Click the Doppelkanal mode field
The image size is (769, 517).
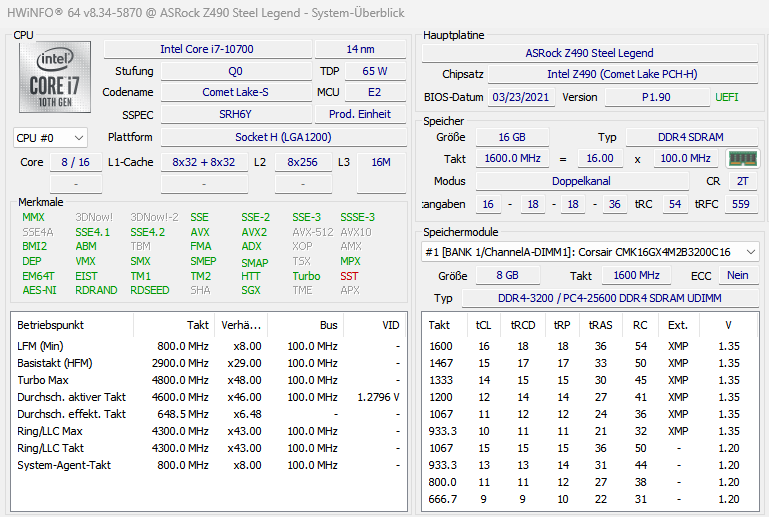tap(582, 181)
